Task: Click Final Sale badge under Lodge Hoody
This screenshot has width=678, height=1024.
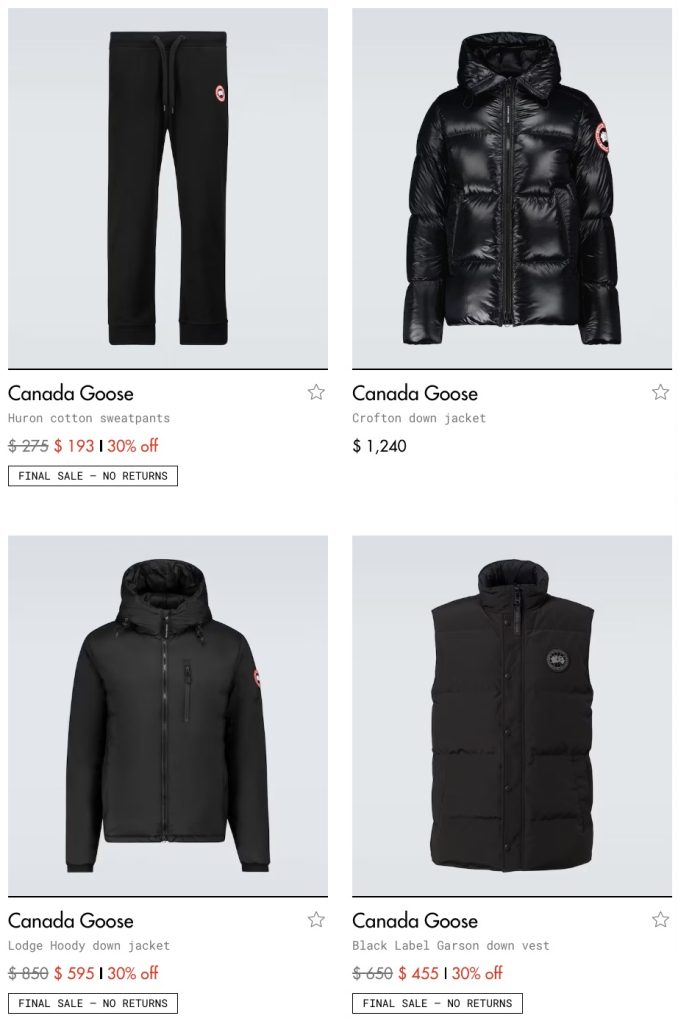Action: 93,1004
